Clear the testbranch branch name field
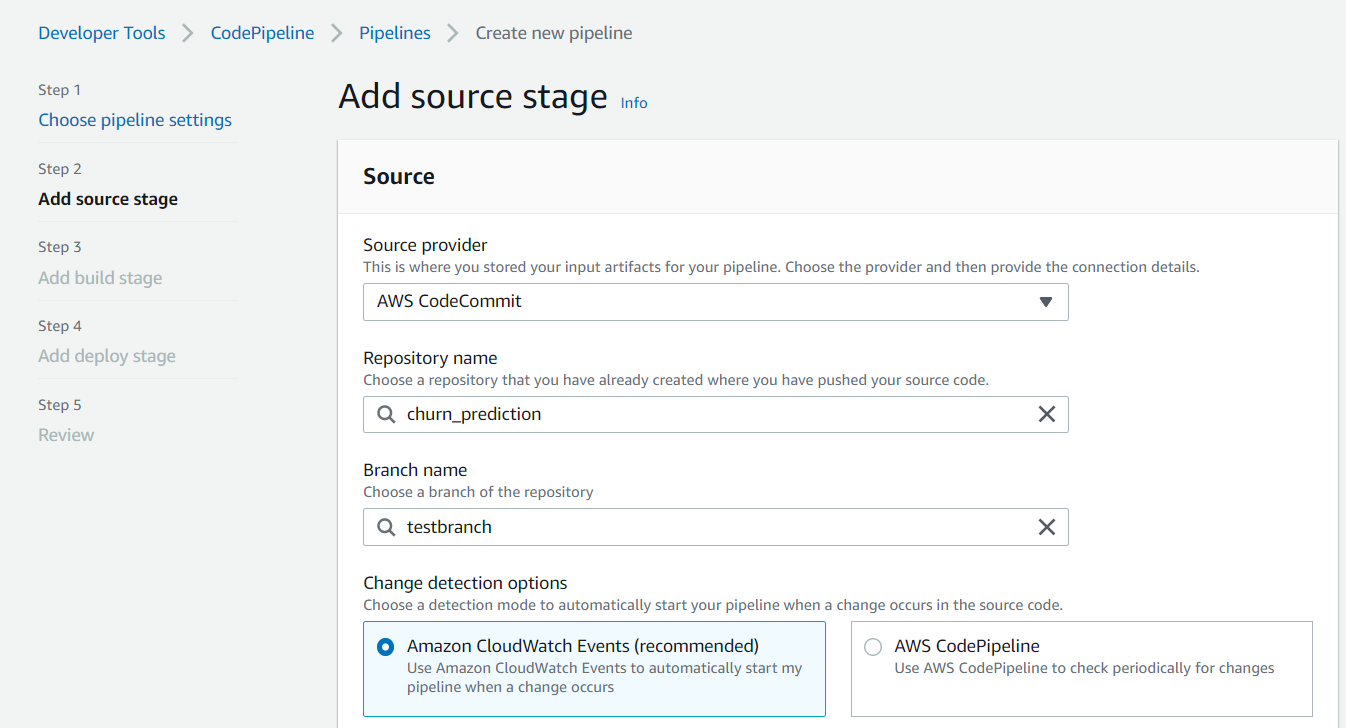This screenshot has width=1346, height=728. 1047,527
